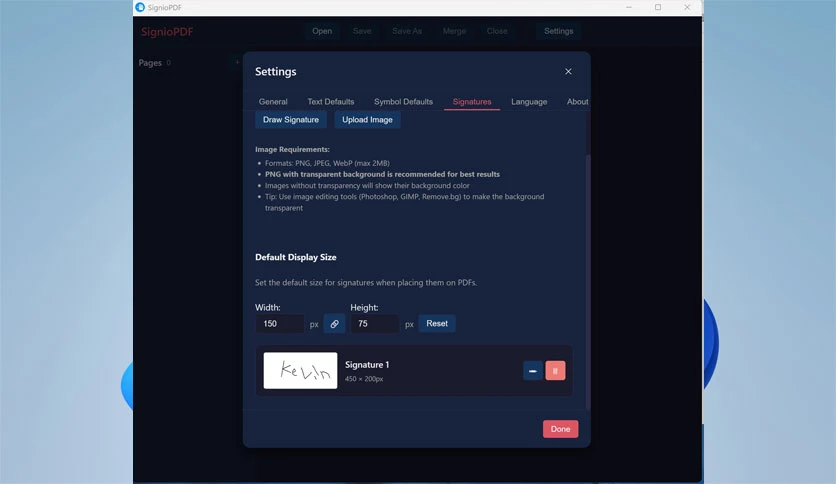The image size is (836, 484).
Task: Click Settings in the main toolbar
Action: (x=558, y=31)
